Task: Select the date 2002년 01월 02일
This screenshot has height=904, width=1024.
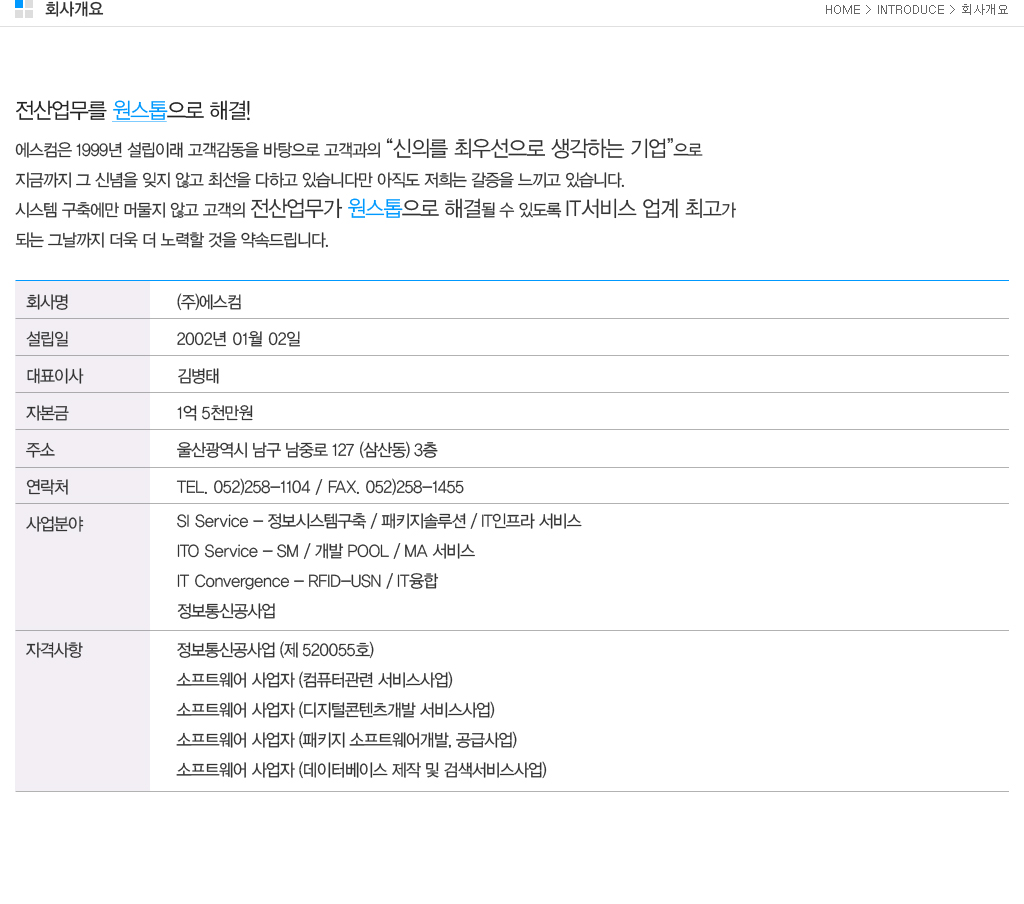Action: pyautogui.click(x=238, y=339)
